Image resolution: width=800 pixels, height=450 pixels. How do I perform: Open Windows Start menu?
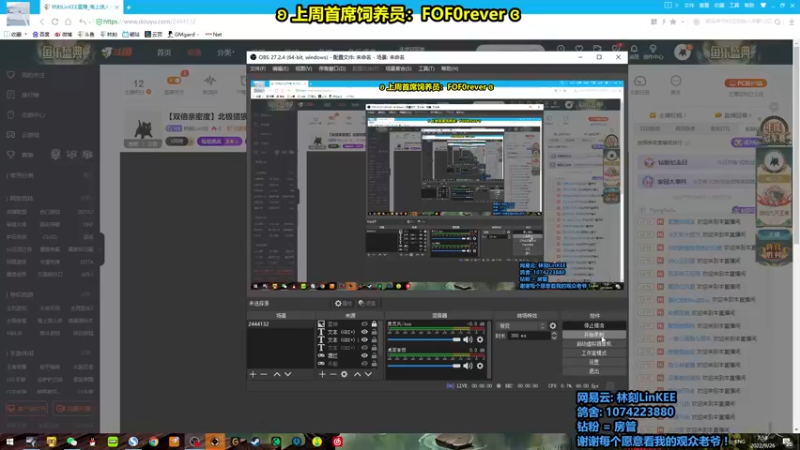tap(10, 441)
